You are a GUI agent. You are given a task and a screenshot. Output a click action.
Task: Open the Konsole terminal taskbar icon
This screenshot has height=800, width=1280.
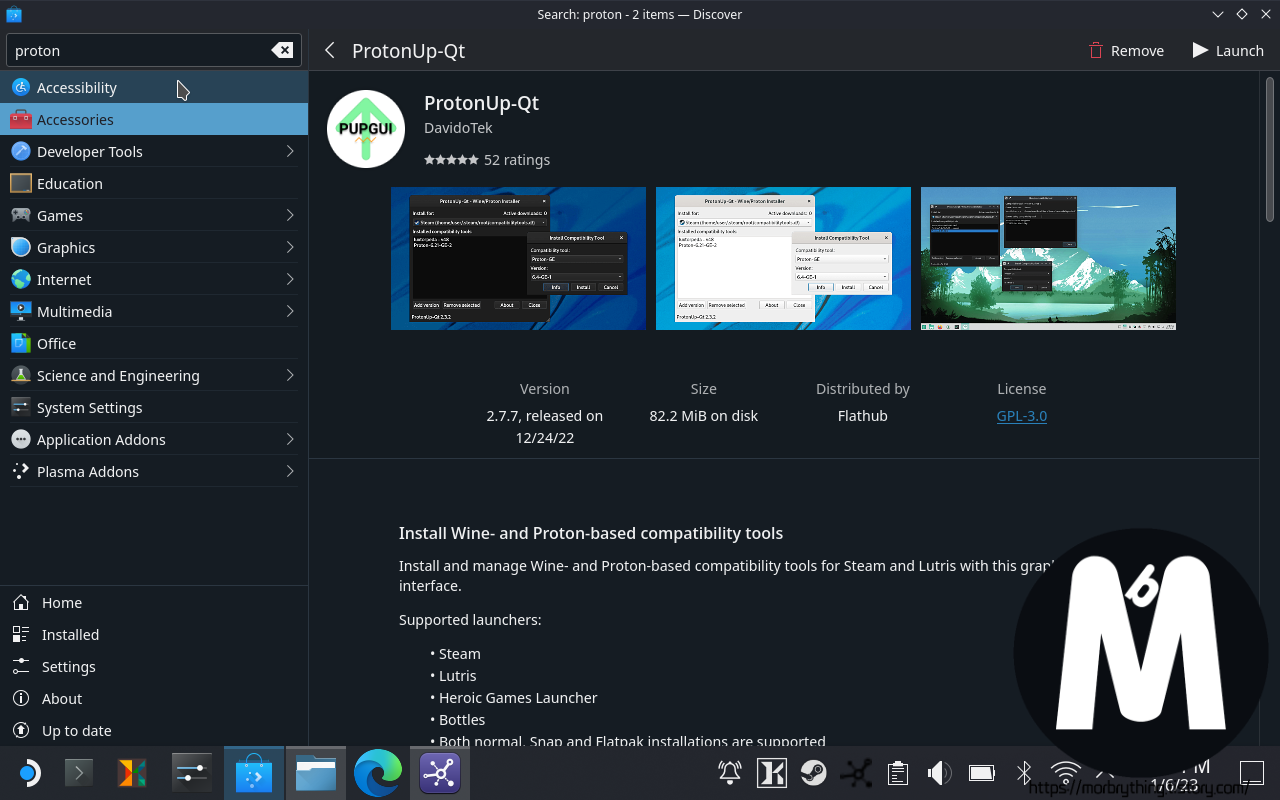pos(79,773)
